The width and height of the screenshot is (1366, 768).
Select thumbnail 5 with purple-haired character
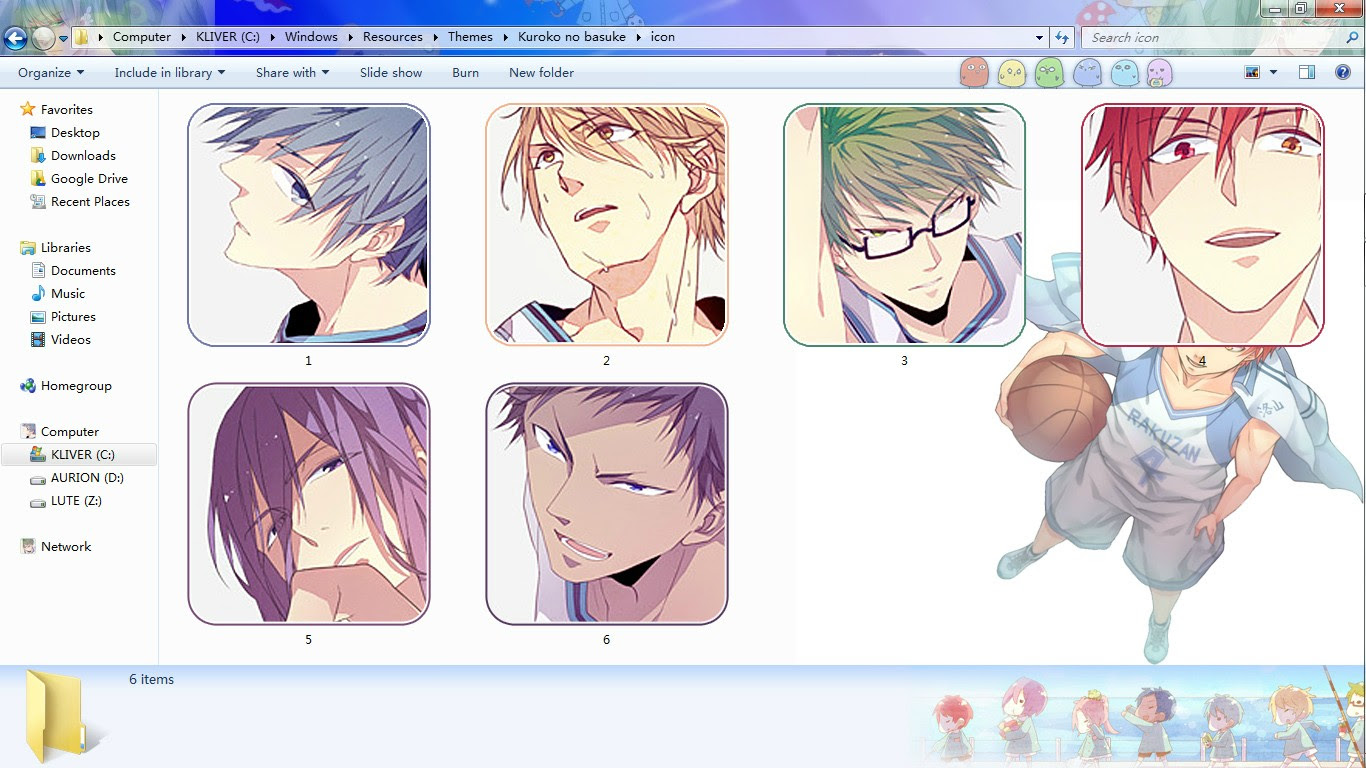(309, 504)
